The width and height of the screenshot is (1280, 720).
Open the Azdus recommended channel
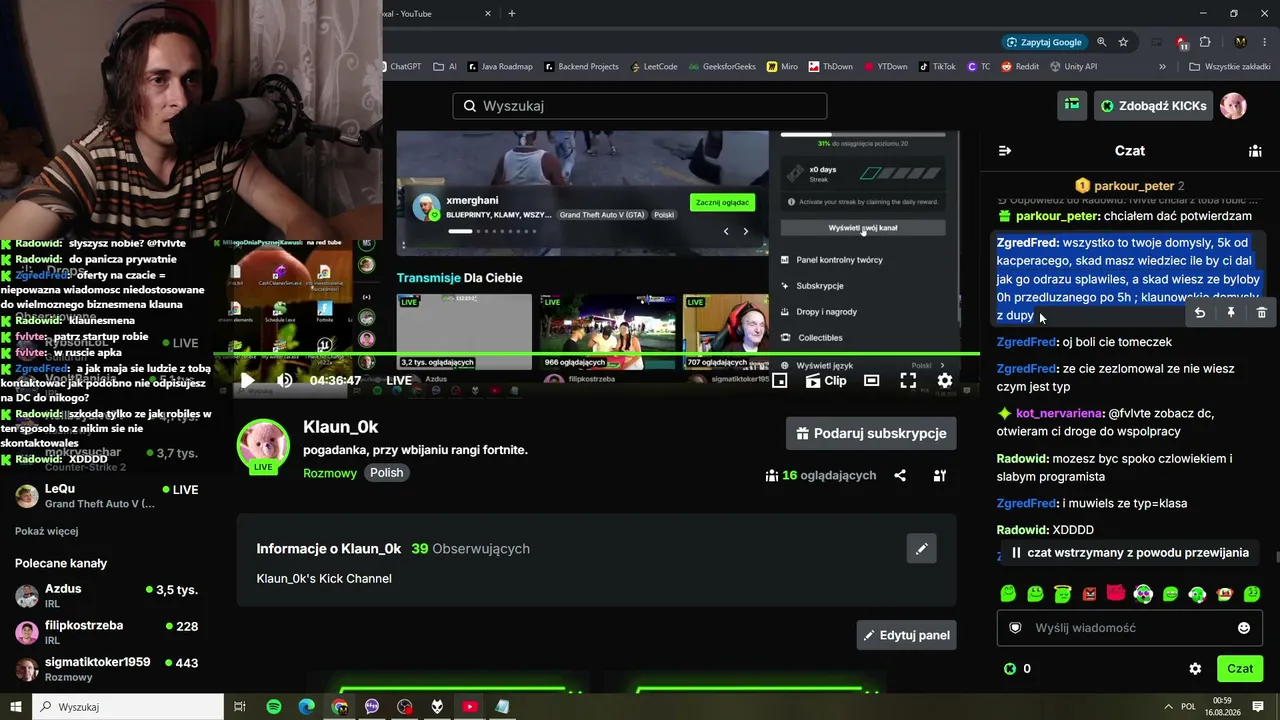pos(106,596)
